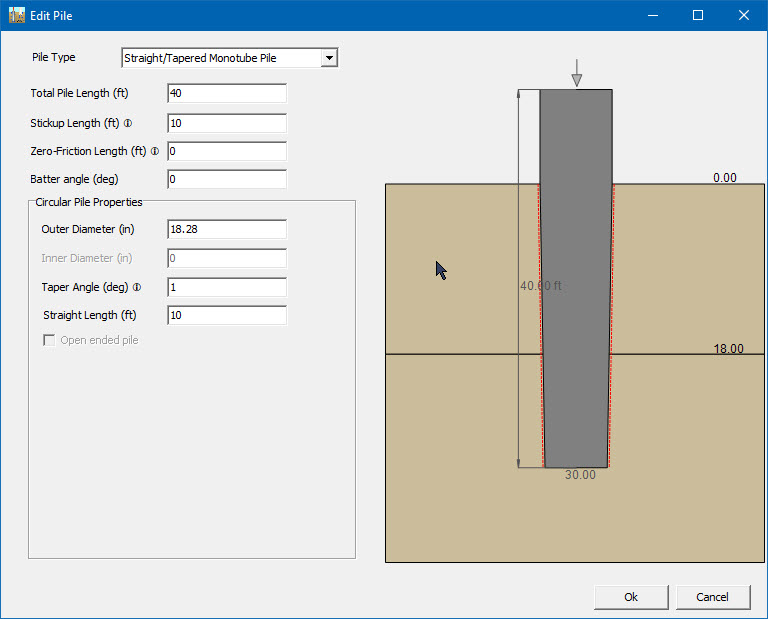Click the Inner Diameter input field
This screenshot has width=768, height=619.
pyautogui.click(x=227, y=258)
